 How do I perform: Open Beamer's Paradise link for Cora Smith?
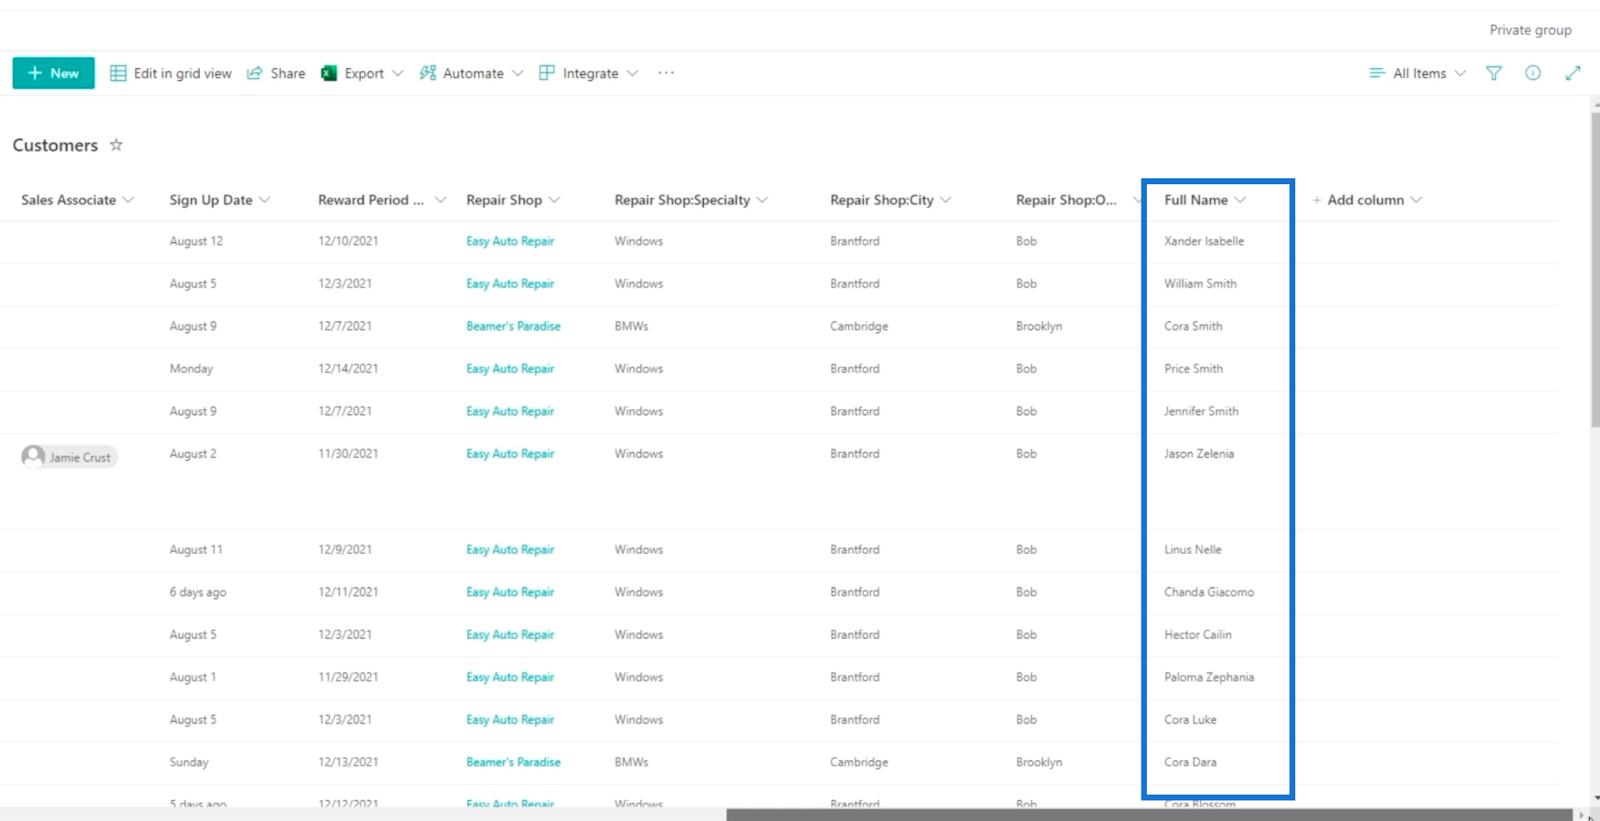[513, 326]
